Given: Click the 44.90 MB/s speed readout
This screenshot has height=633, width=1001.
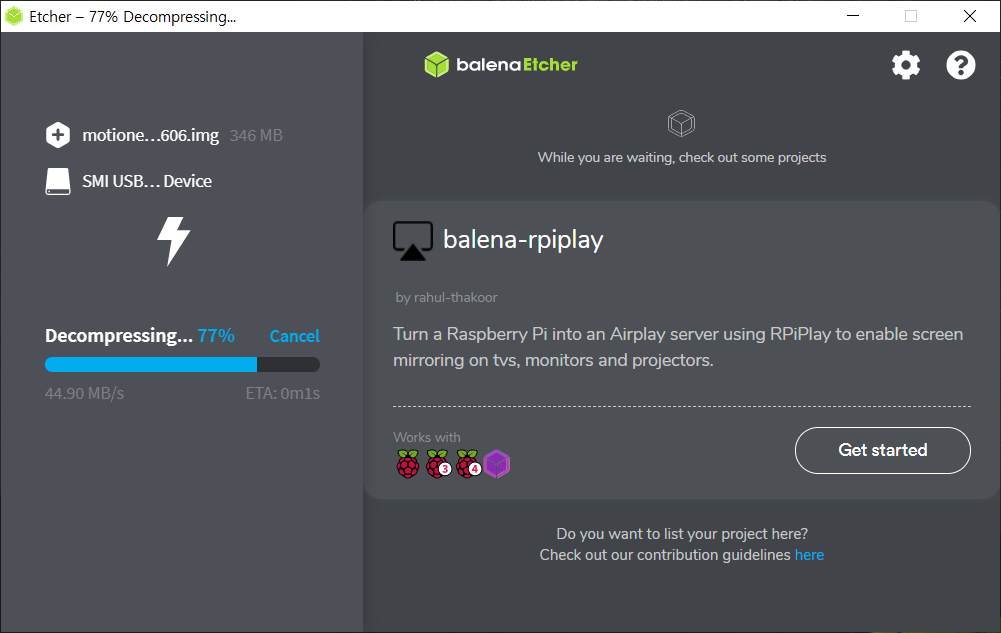Looking at the screenshot, I should (x=84, y=393).
